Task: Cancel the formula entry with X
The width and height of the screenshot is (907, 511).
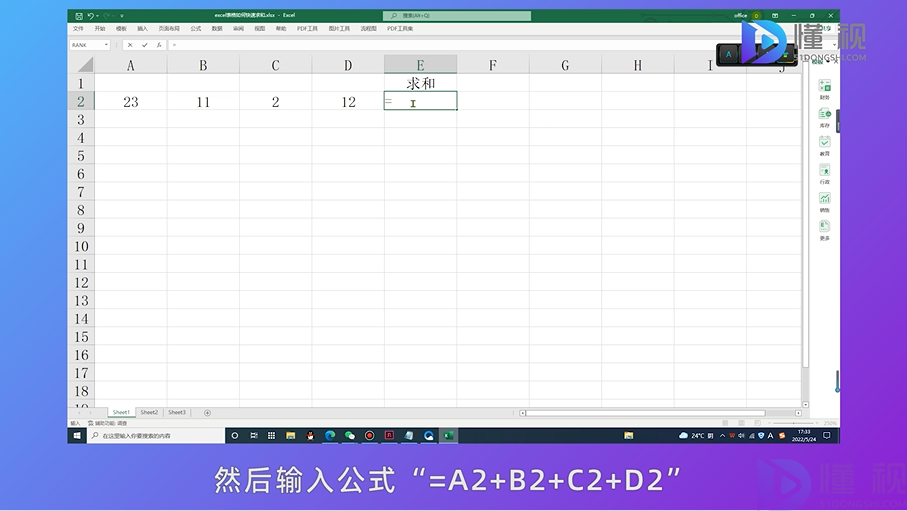Action: coord(130,45)
